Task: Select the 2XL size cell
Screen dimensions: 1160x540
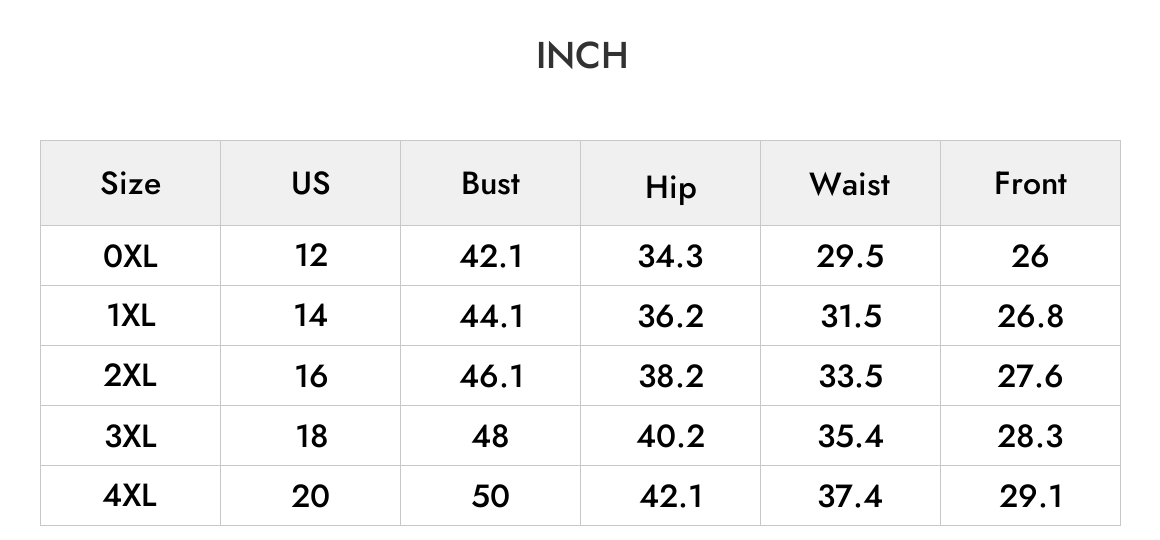Action: [x=130, y=377]
